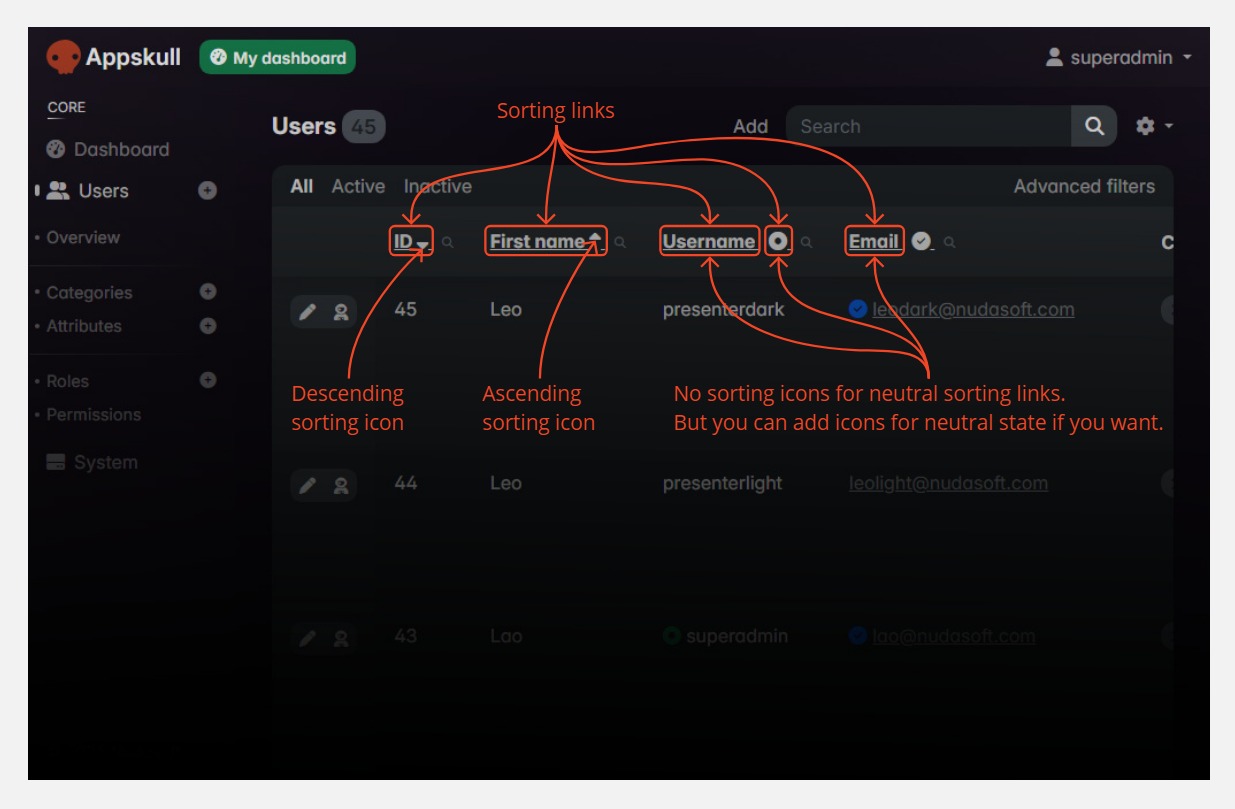
Task: Sort the table by ID column
Action: pyautogui.click(x=413, y=241)
